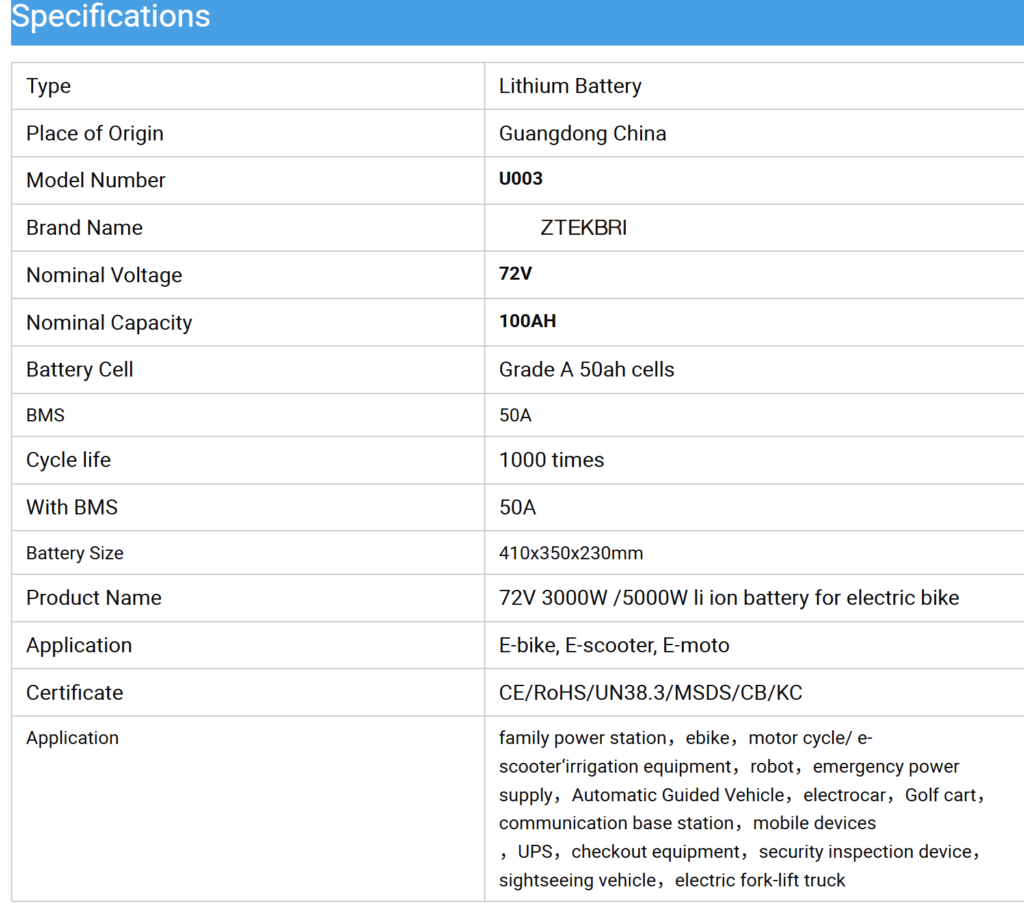Screen dimensions: 1024x904
Task: Click the Battery Size label
Action: 75,553
